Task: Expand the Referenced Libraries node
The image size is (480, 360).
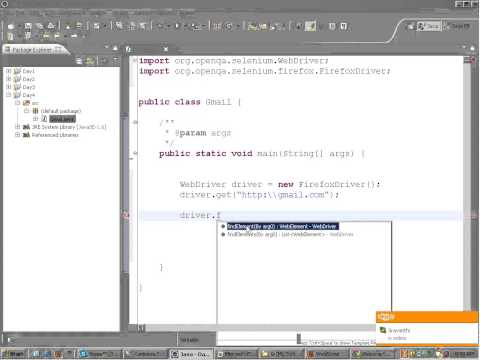Action: point(17,135)
